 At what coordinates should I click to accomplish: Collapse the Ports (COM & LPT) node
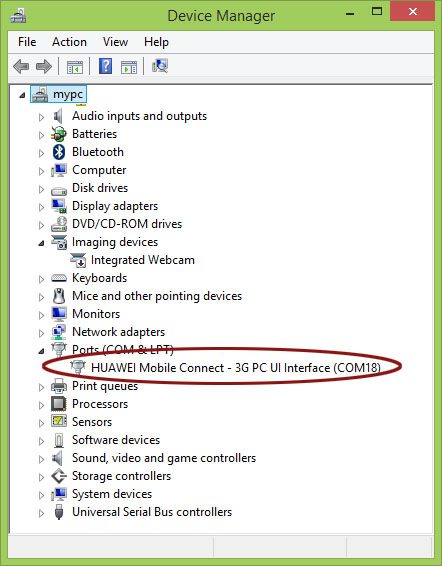42,351
